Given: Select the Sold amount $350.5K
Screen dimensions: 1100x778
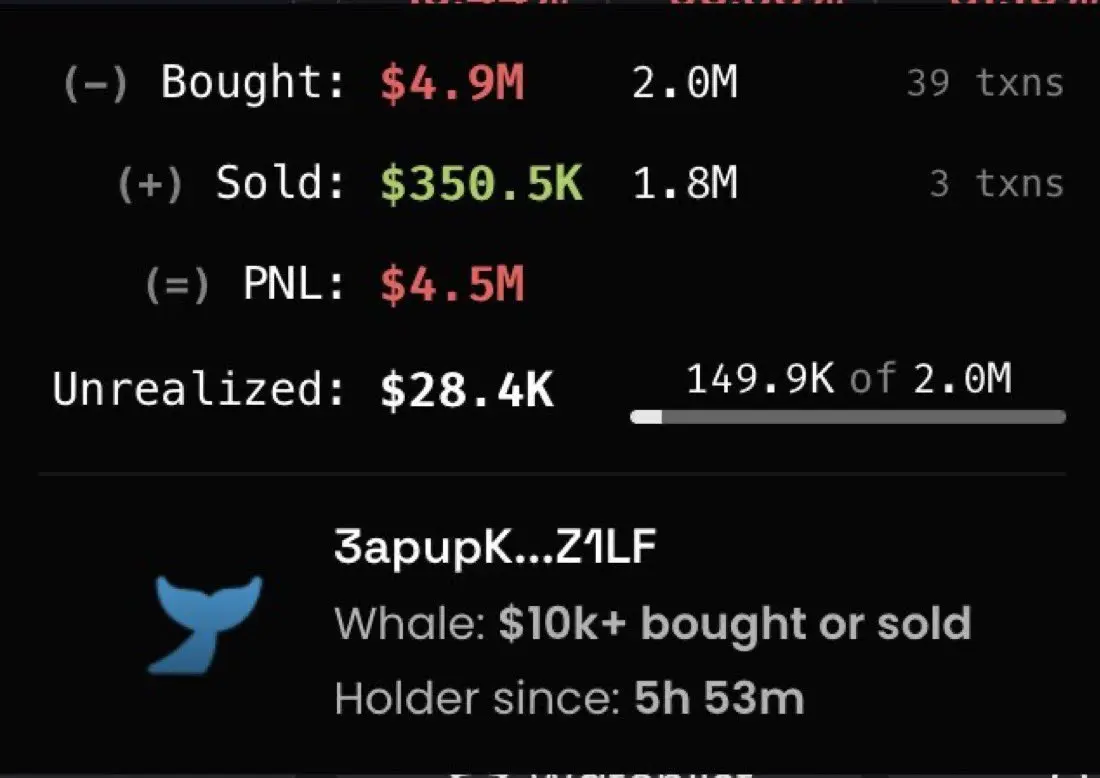Looking at the screenshot, I should click(481, 184).
